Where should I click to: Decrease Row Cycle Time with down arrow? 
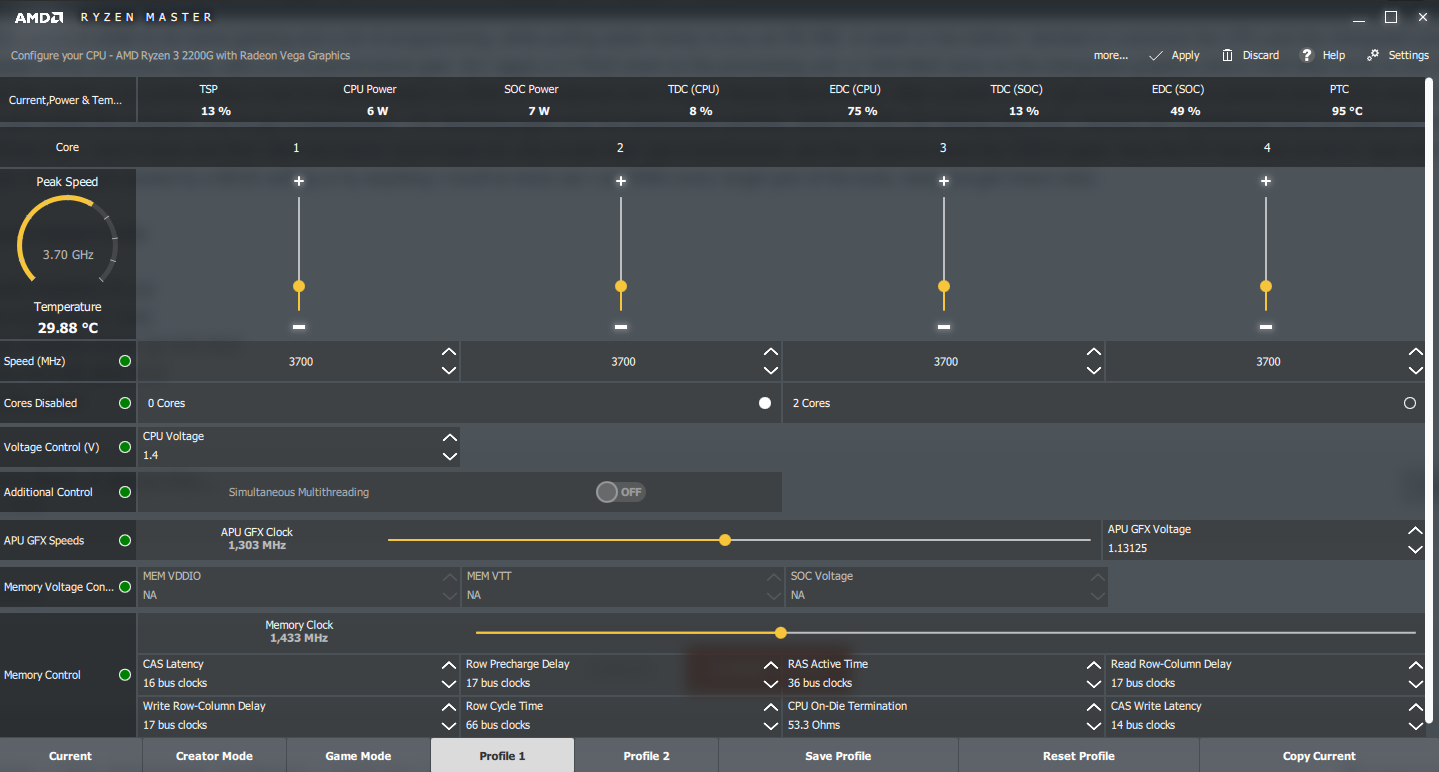point(770,726)
